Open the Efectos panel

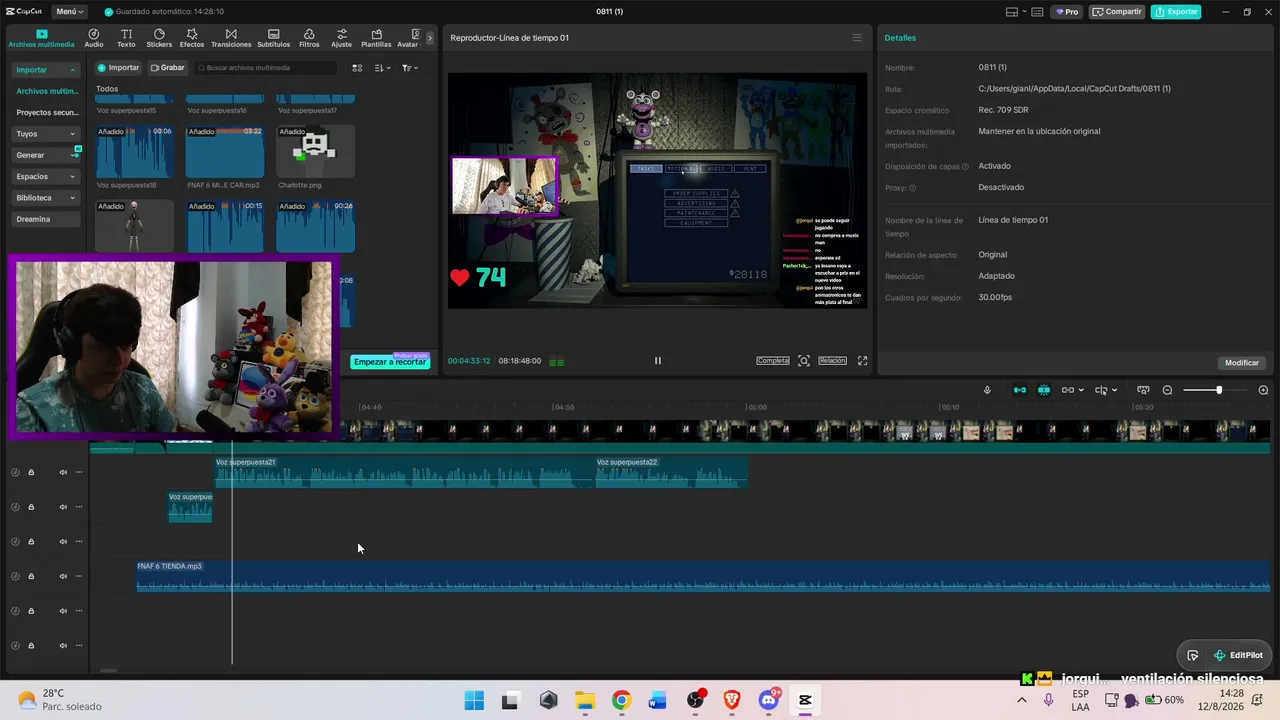pyautogui.click(x=191, y=38)
